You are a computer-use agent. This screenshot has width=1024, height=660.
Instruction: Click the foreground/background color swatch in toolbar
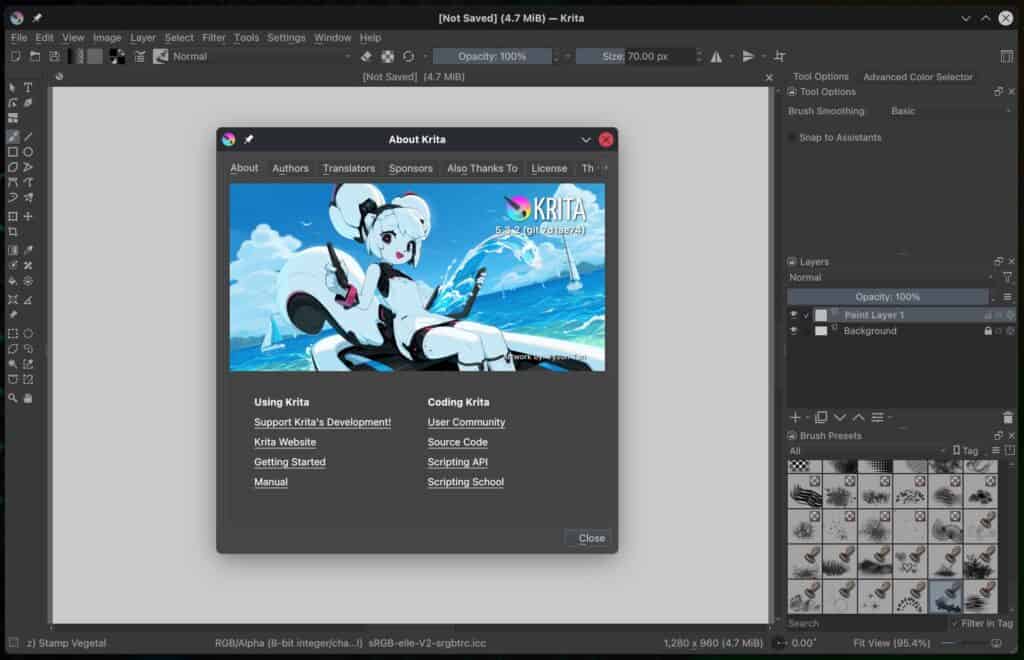(118, 57)
